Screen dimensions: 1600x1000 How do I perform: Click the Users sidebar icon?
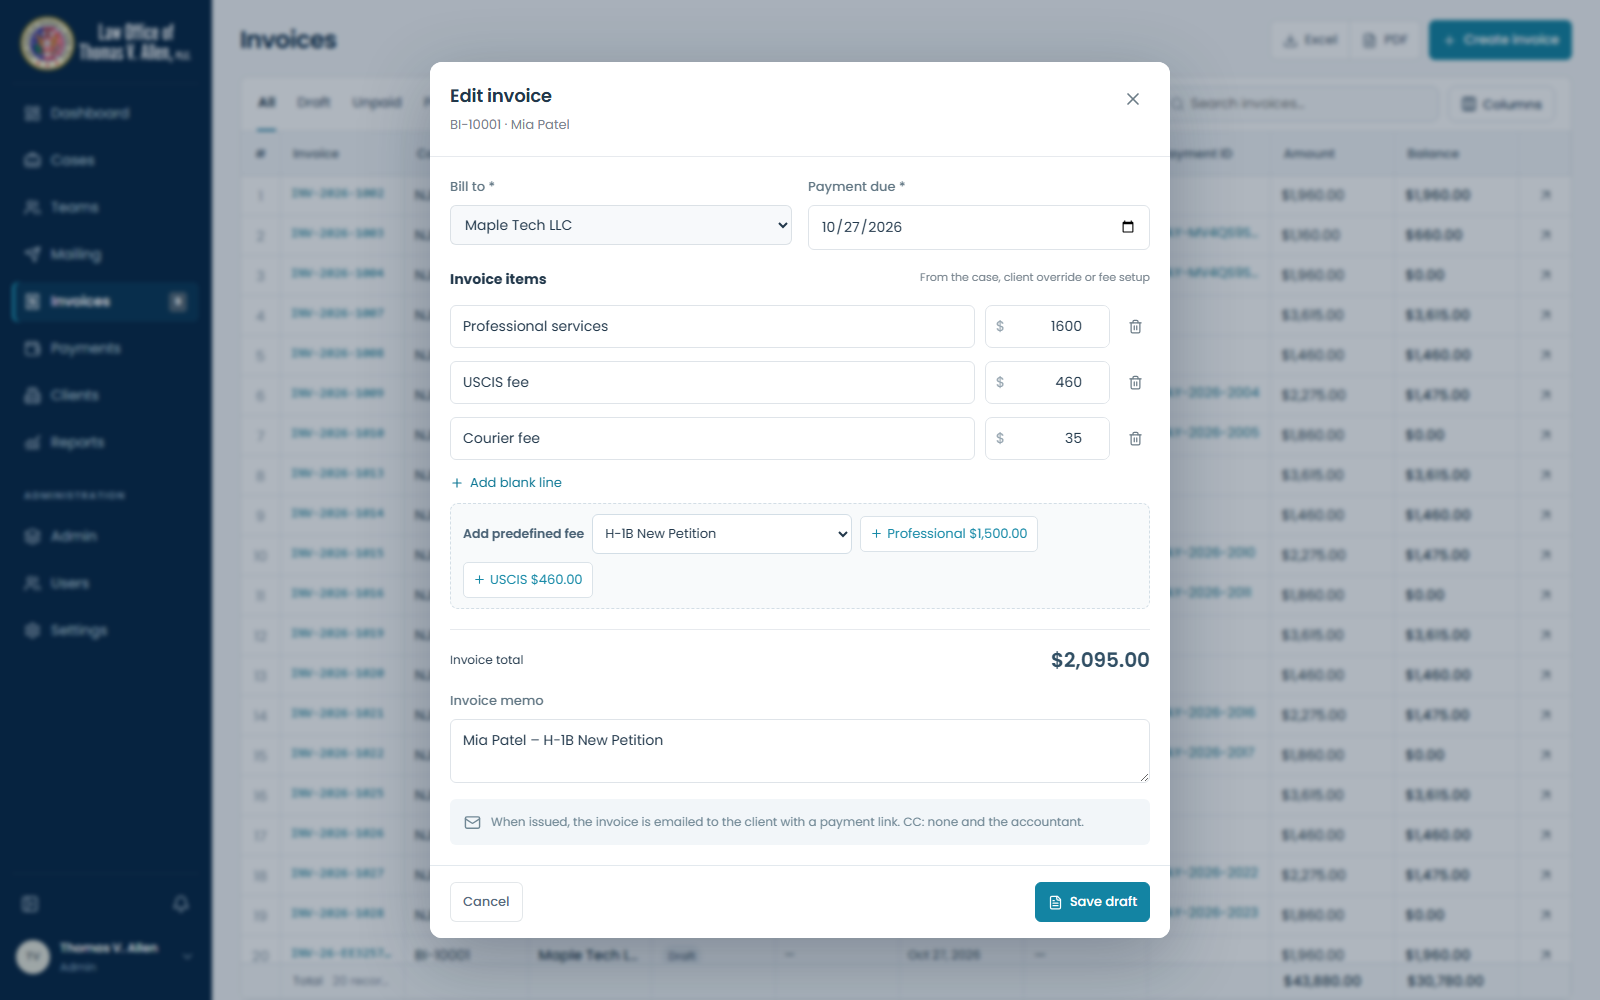click(33, 583)
